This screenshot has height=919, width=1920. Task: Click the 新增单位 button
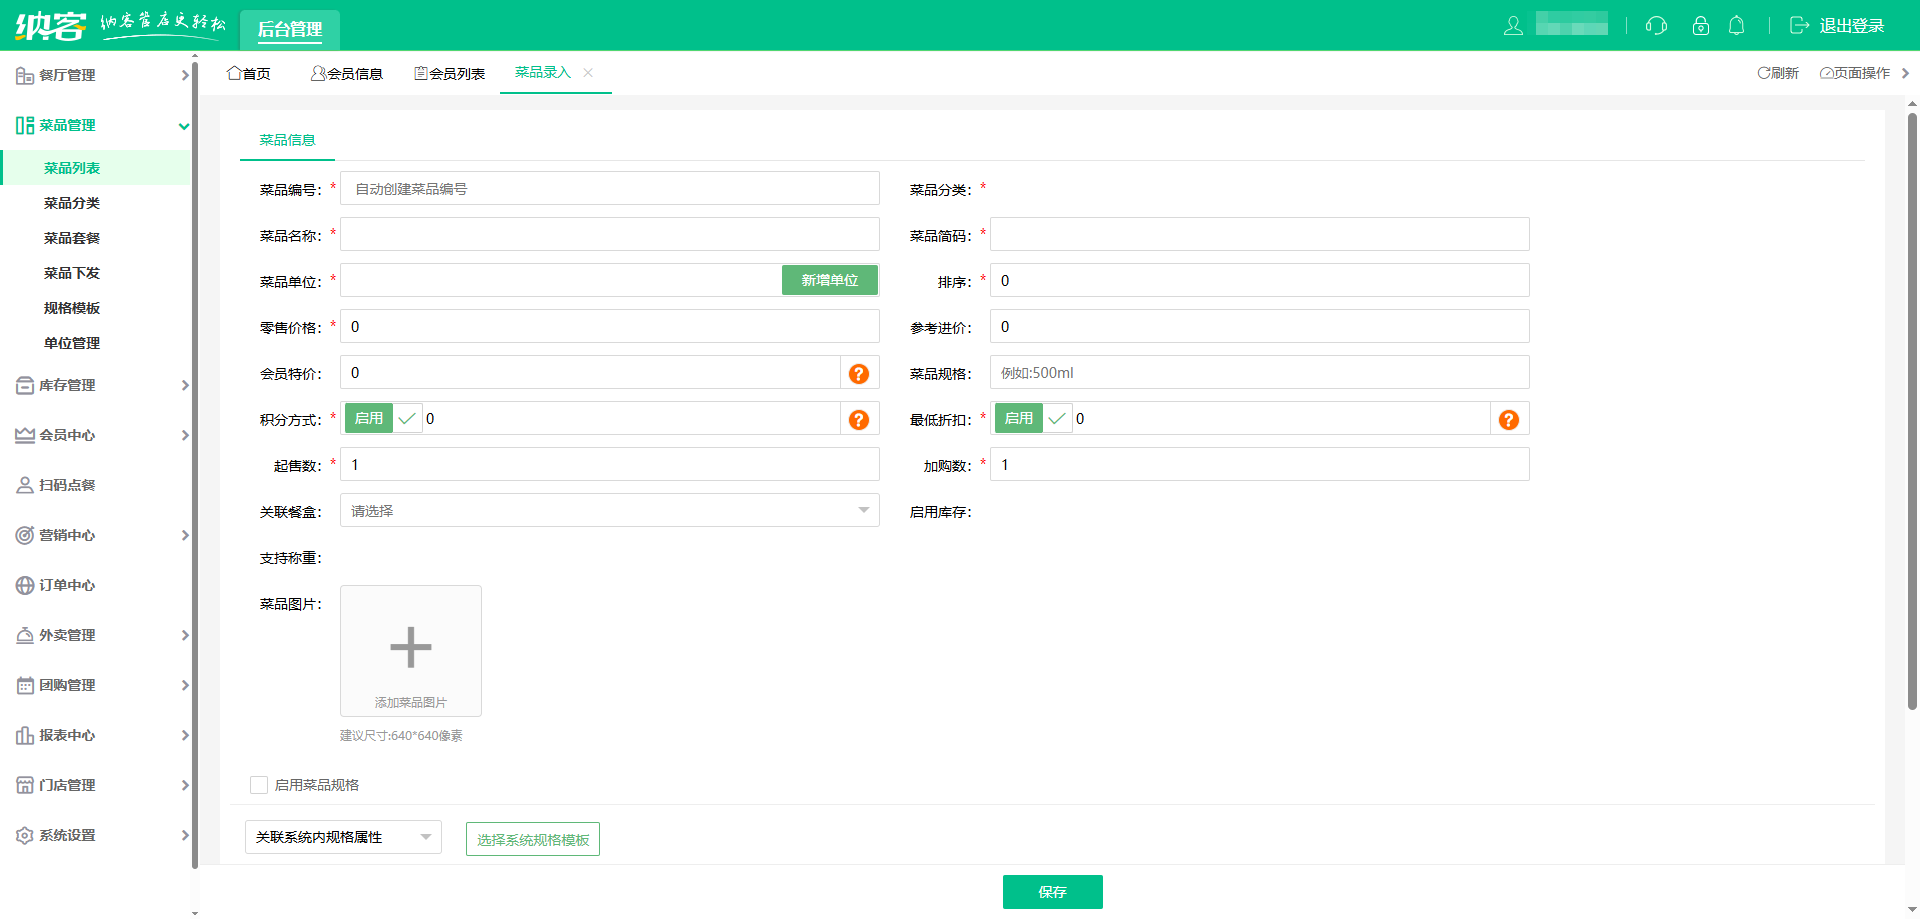829,281
